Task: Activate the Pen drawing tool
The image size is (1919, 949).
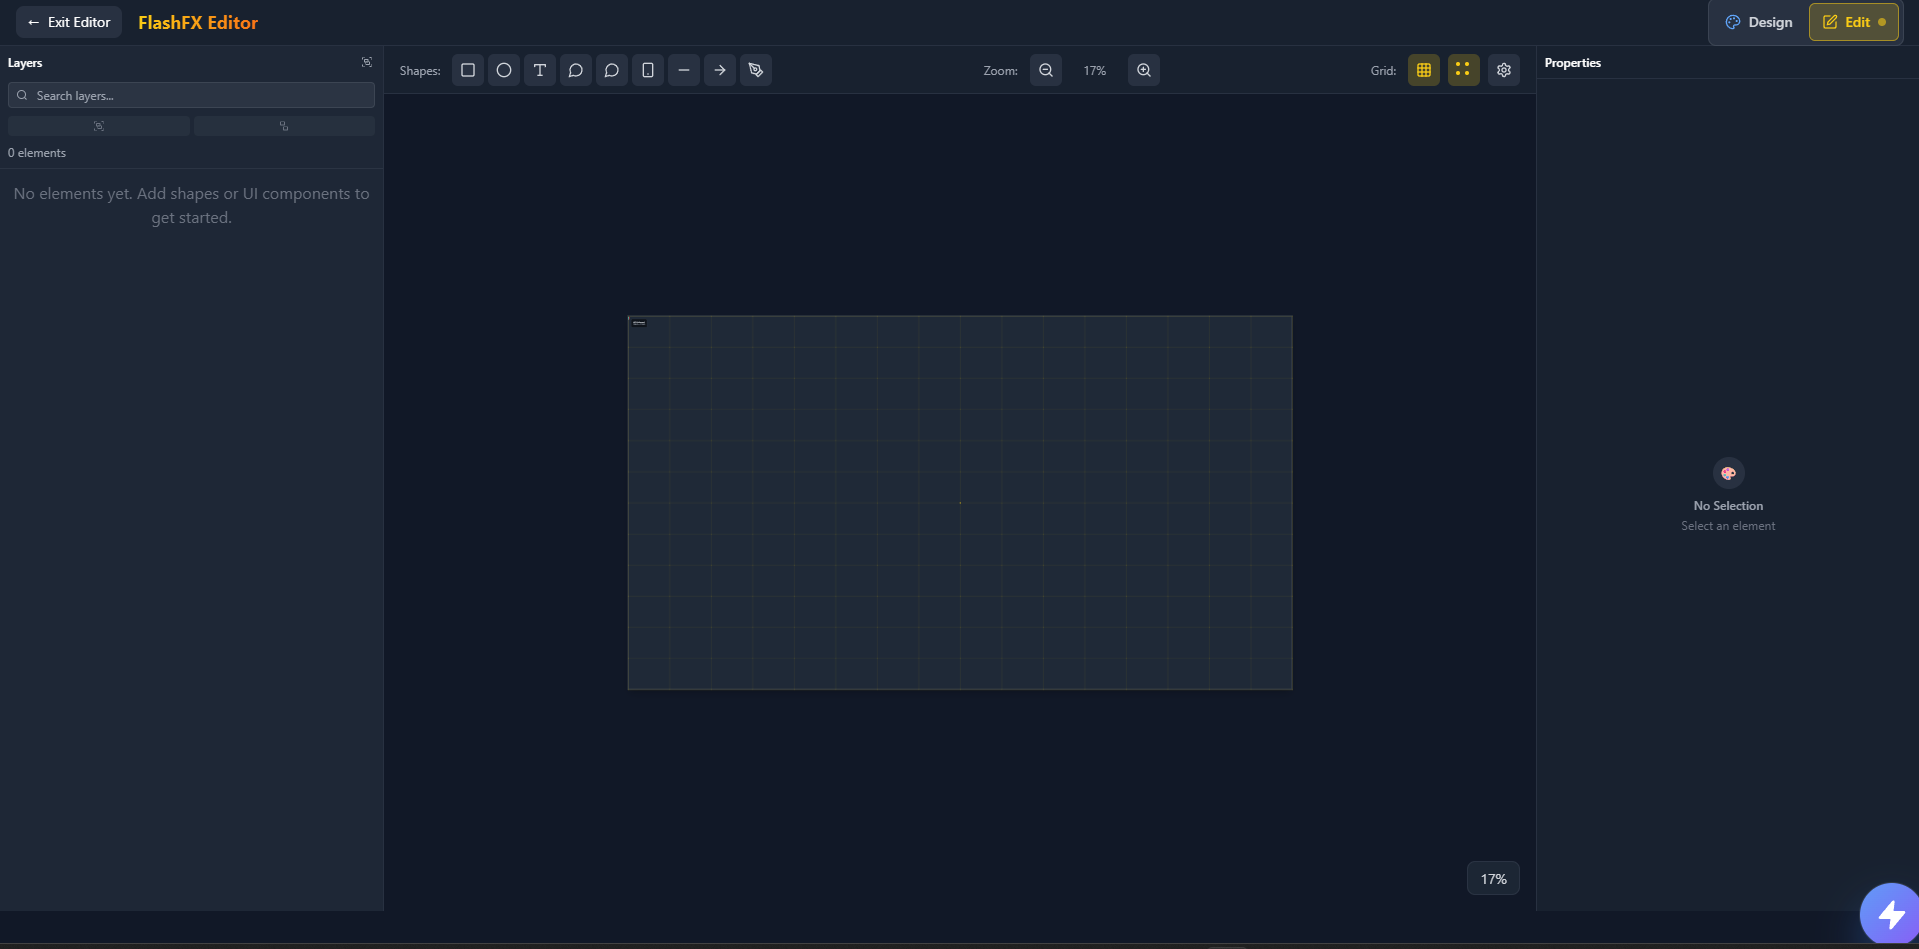Action: (x=756, y=70)
